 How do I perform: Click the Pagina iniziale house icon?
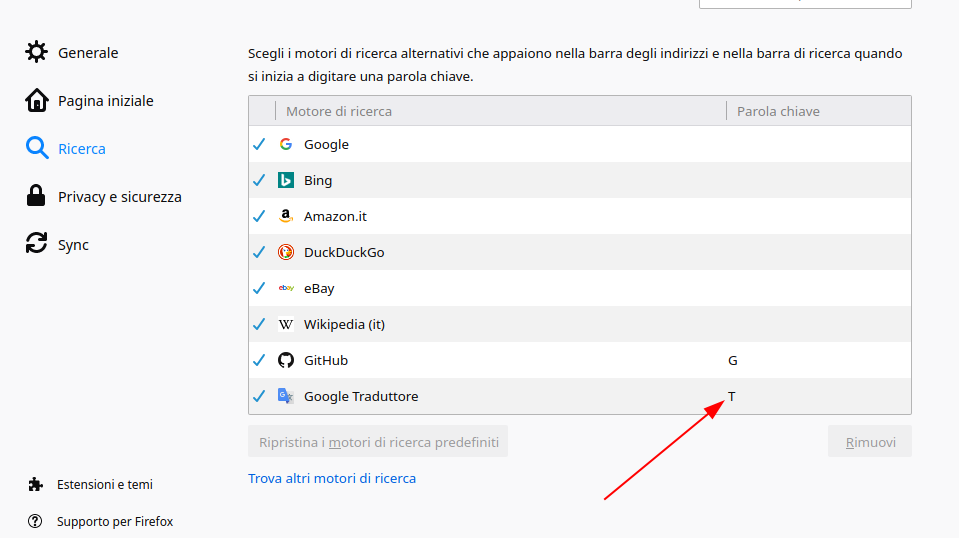point(37,100)
